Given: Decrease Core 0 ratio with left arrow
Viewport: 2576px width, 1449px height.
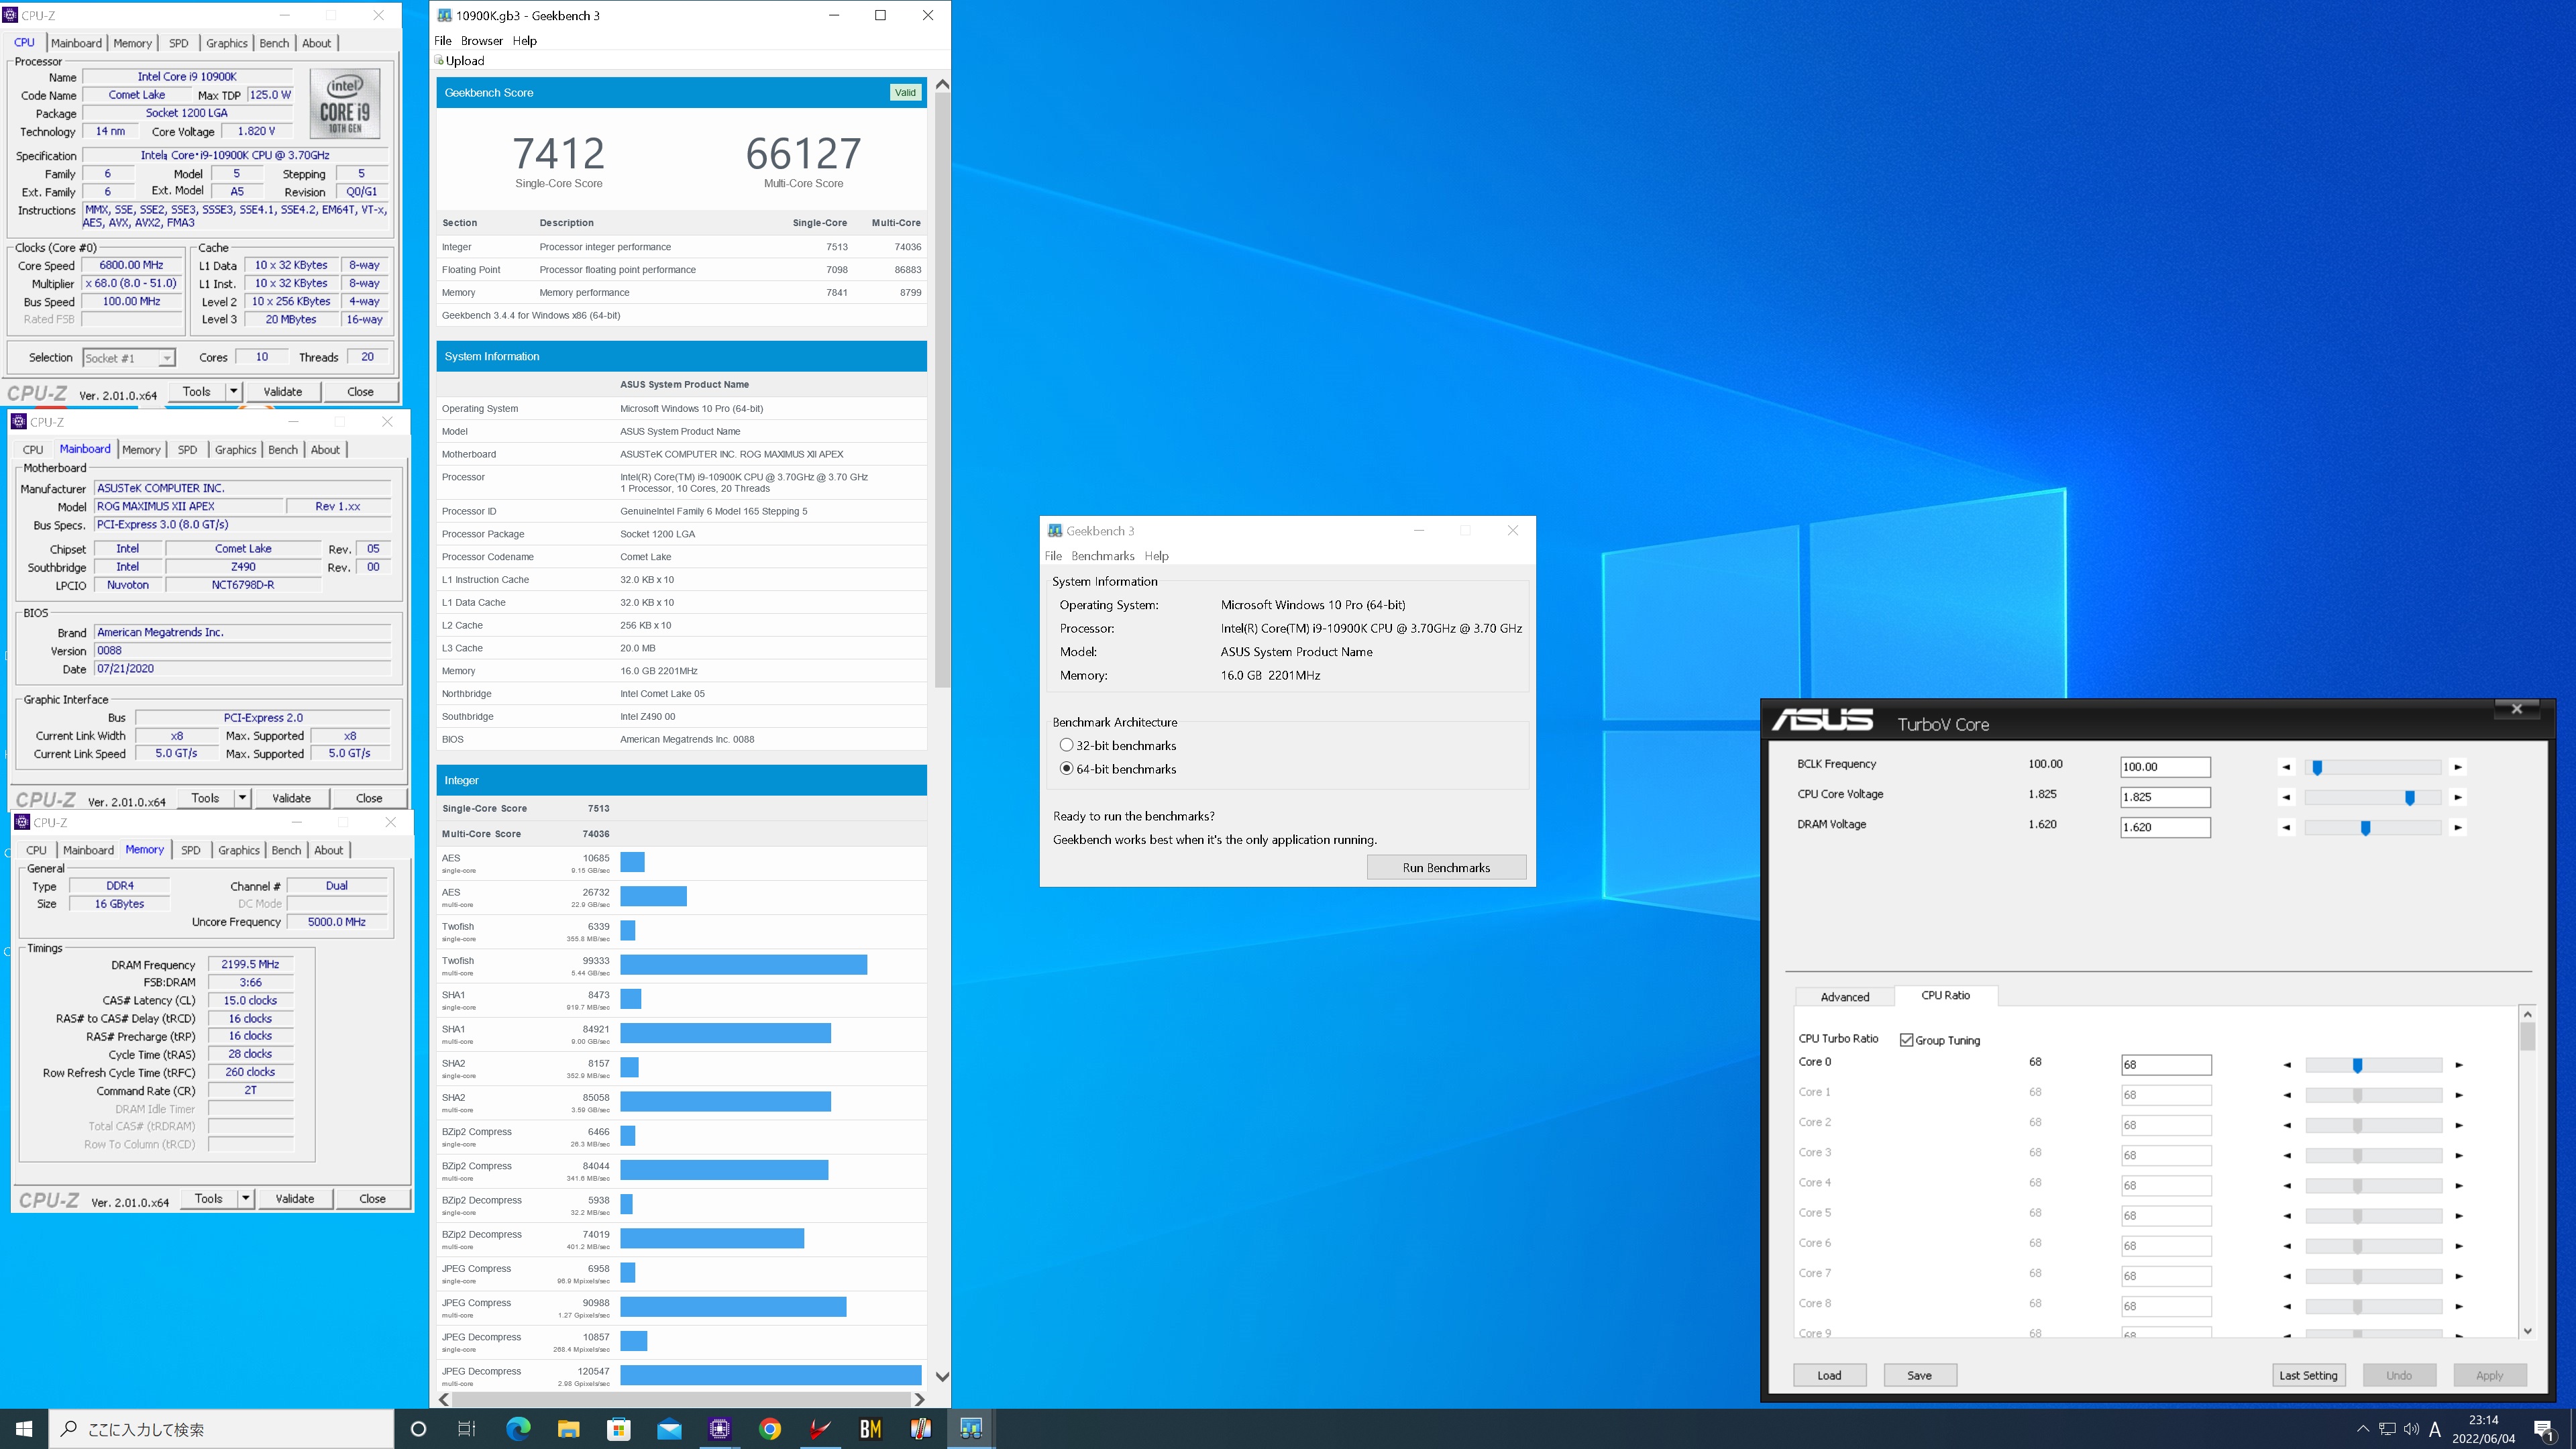Looking at the screenshot, I should pos(2287,1065).
